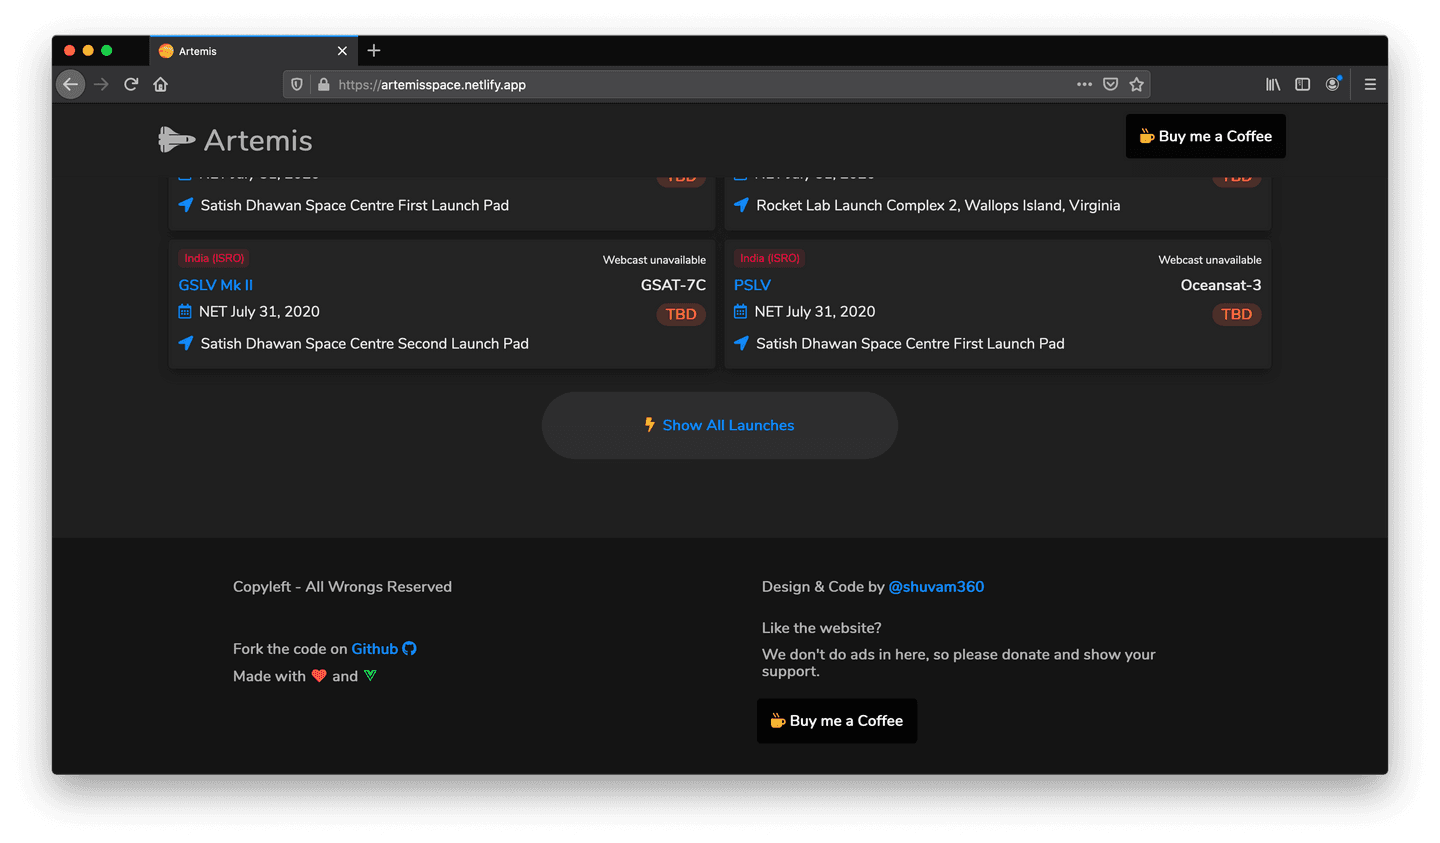
Task: Reload the Artemis page
Action: coord(131,85)
